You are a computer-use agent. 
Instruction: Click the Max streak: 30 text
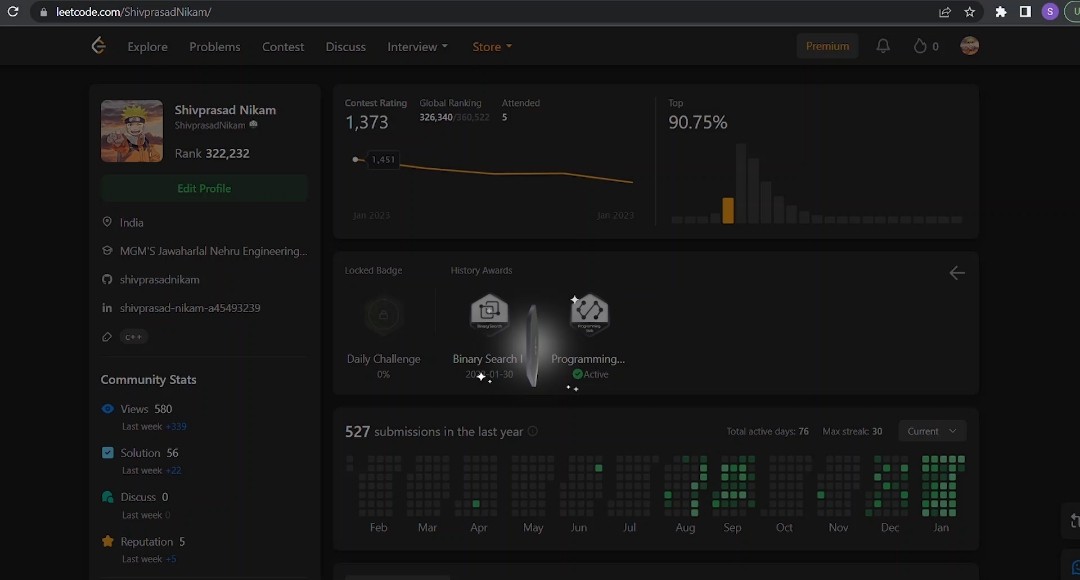tap(852, 431)
